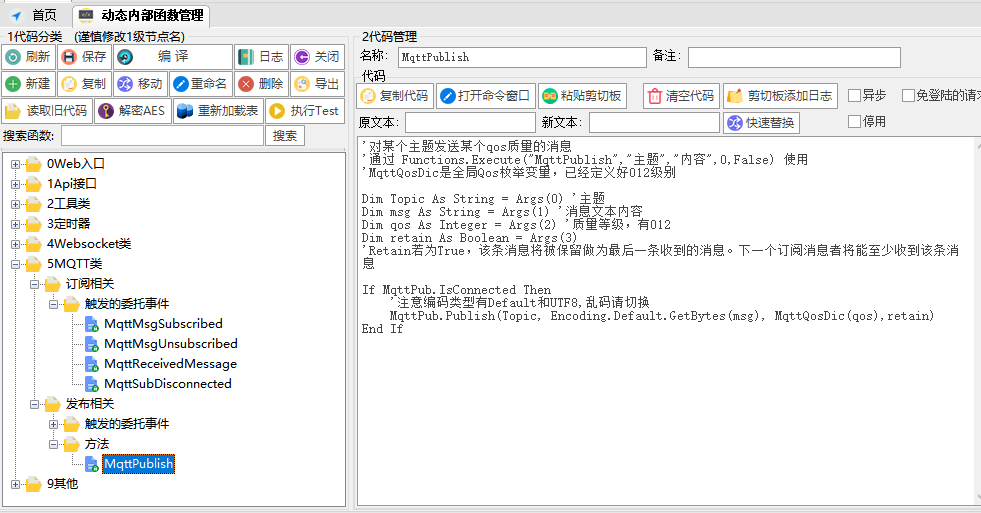Expand 触发的委托事件 under 发布相关
981x513 pixels.
53,425
